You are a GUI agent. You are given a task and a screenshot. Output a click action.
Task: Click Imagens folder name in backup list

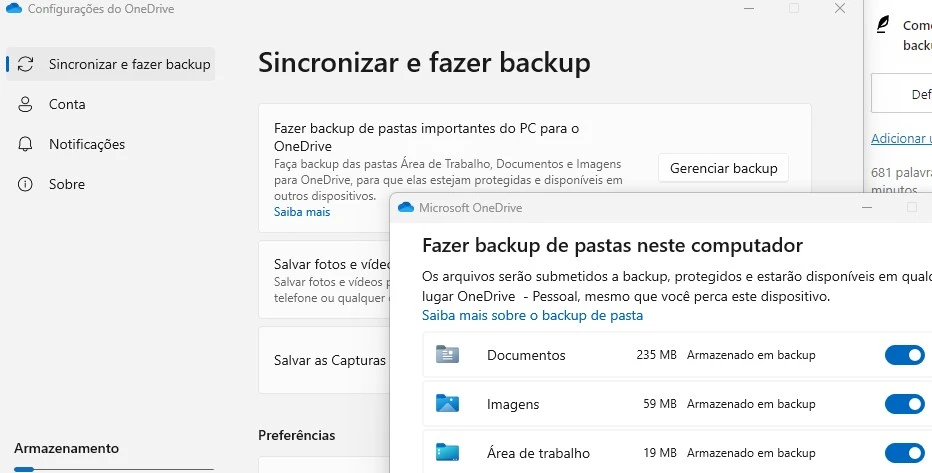(x=513, y=405)
